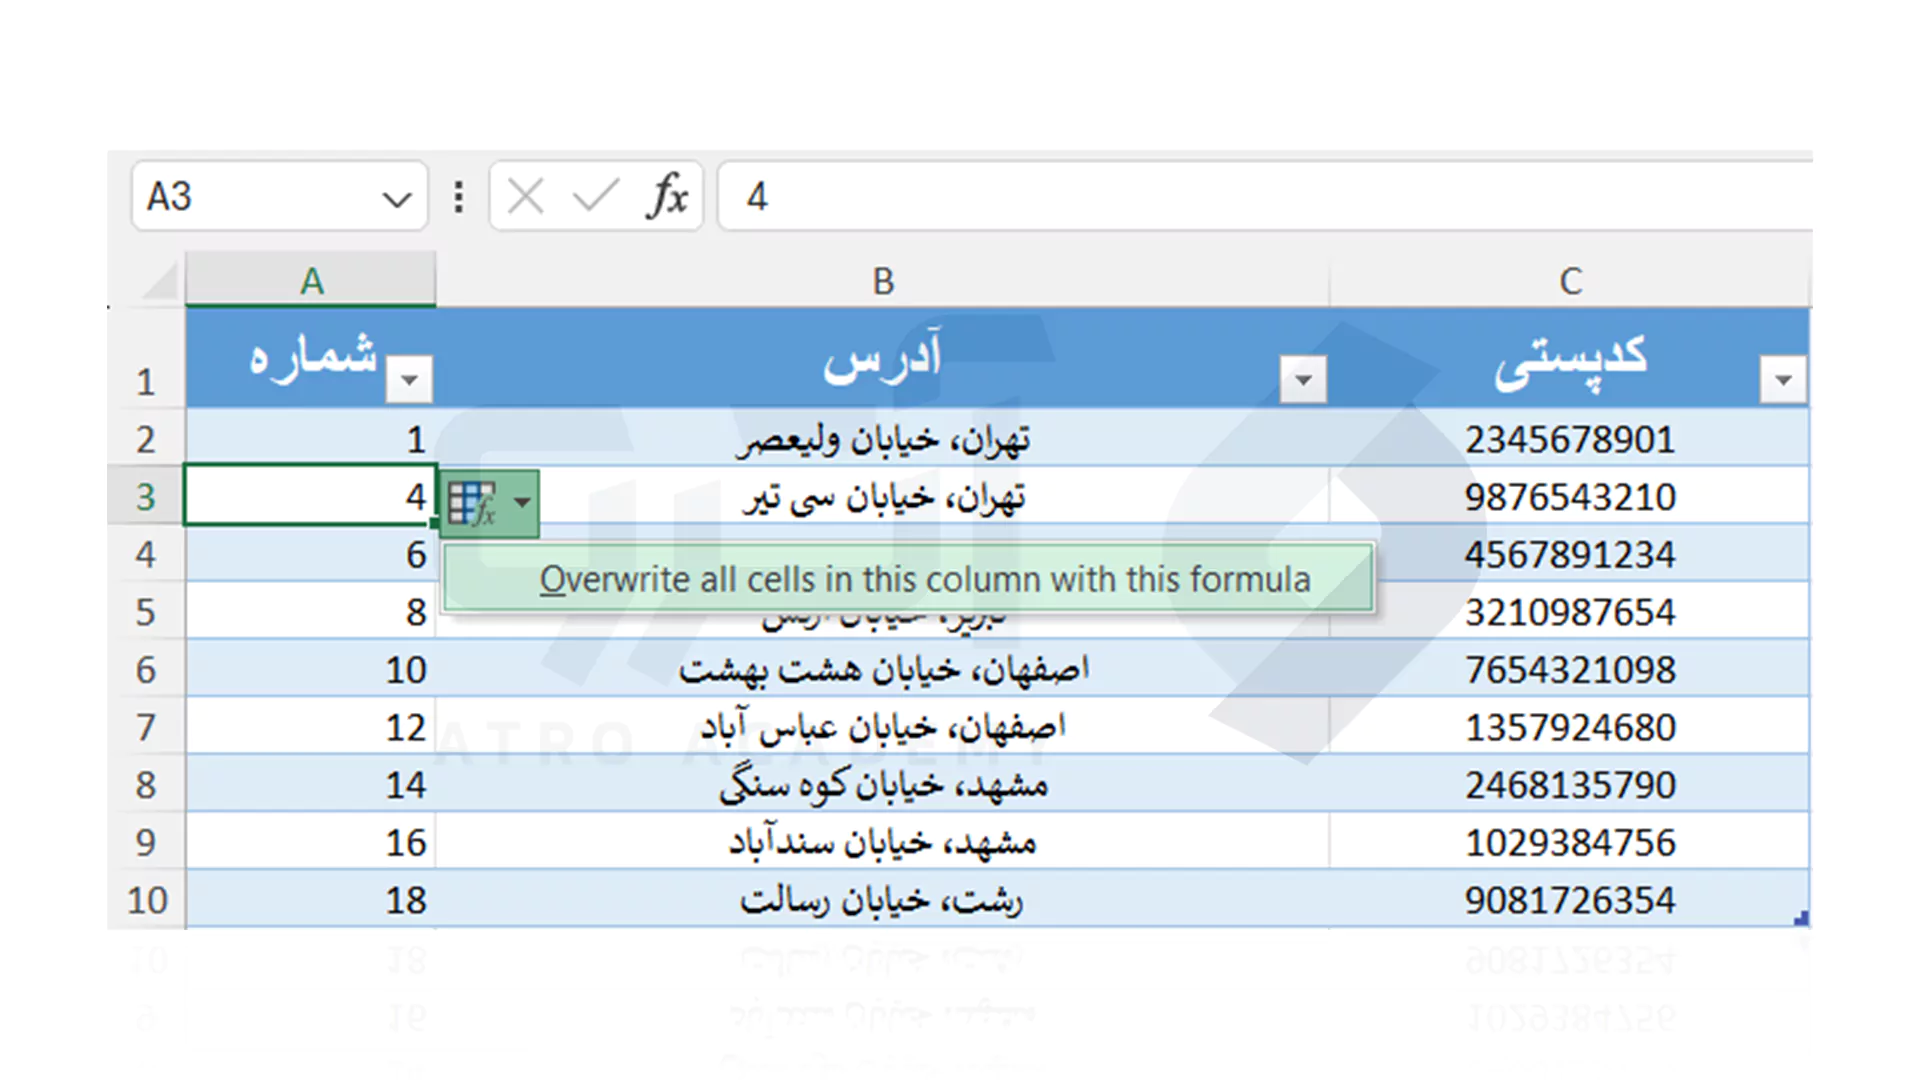This screenshot has height=1080, width=1920.
Task: Select postal code 7654321098
Action: [1570, 669]
